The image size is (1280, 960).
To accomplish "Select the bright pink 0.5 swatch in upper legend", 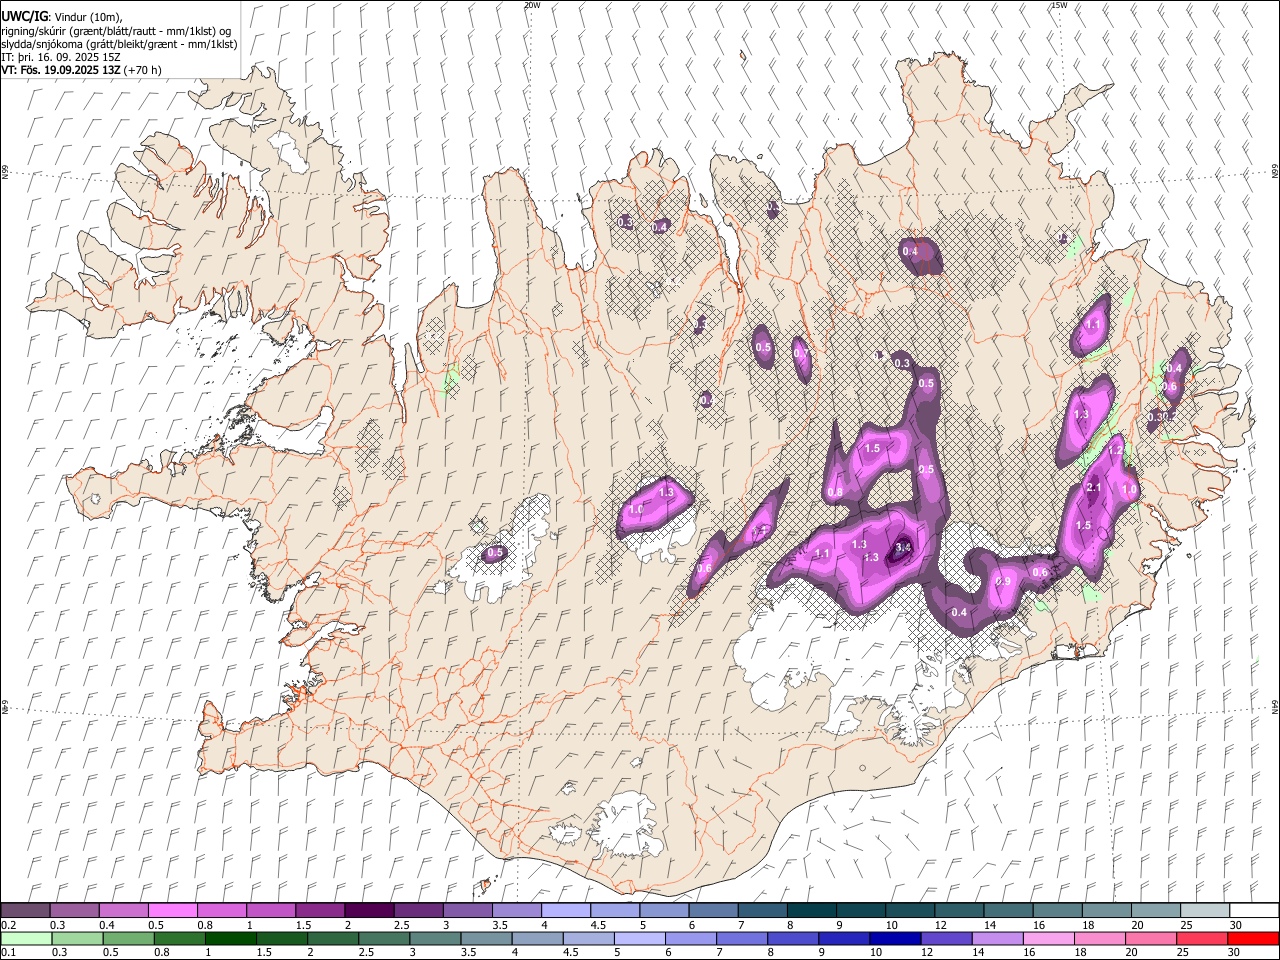I will point(172,910).
